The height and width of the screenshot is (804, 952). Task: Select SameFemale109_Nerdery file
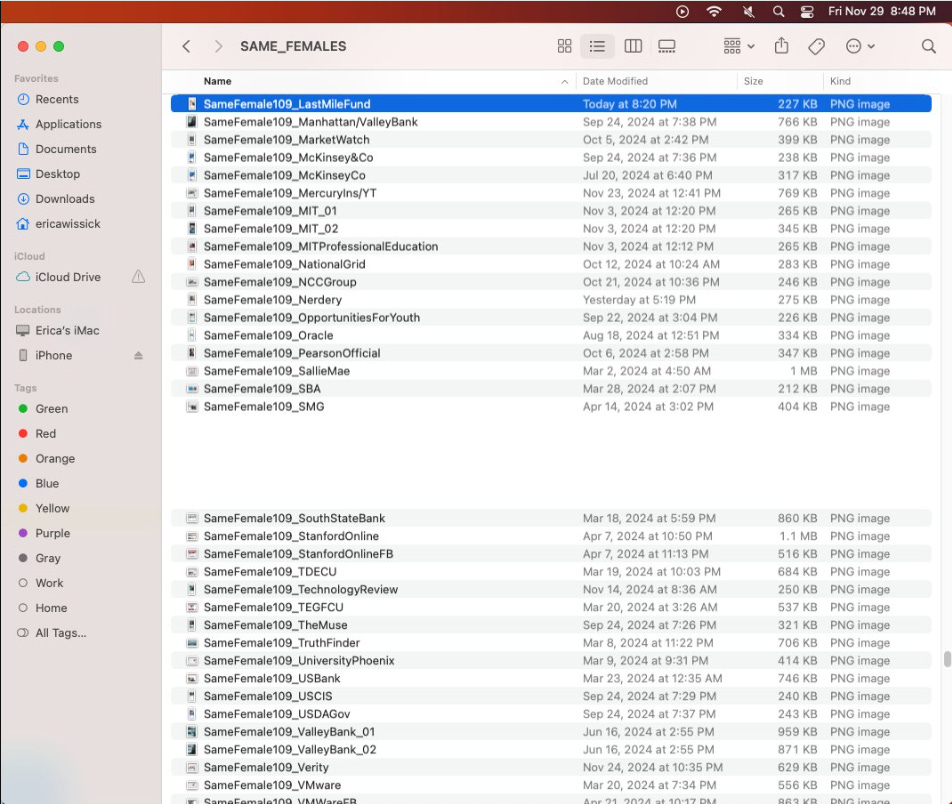click(551, 300)
